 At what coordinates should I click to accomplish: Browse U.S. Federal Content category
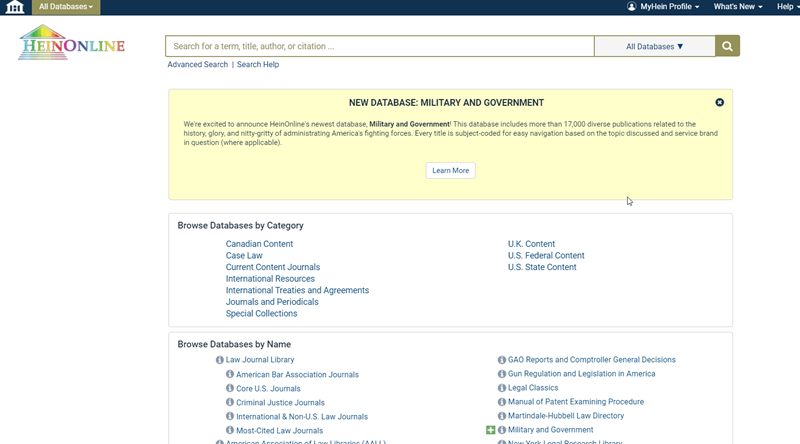(x=546, y=256)
